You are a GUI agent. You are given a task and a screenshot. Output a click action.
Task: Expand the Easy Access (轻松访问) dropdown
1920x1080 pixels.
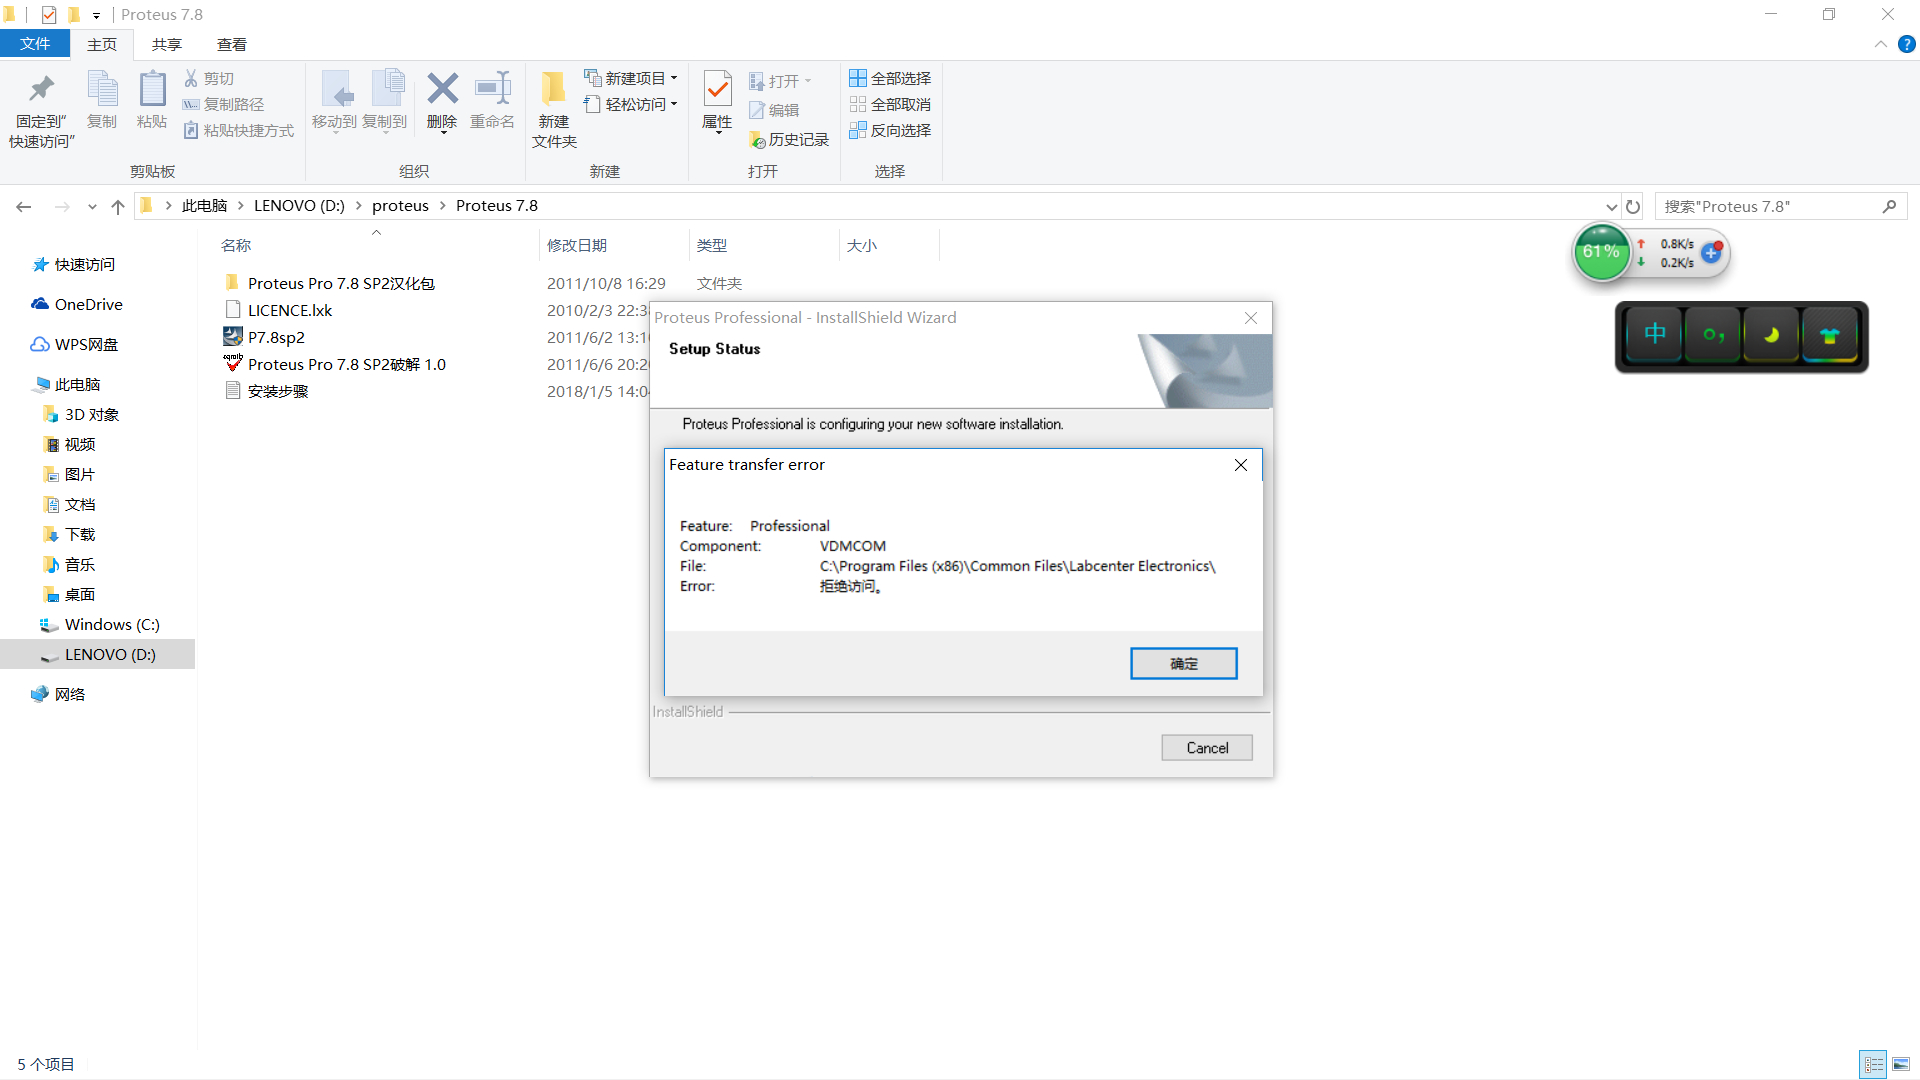(x=674, y=104)
